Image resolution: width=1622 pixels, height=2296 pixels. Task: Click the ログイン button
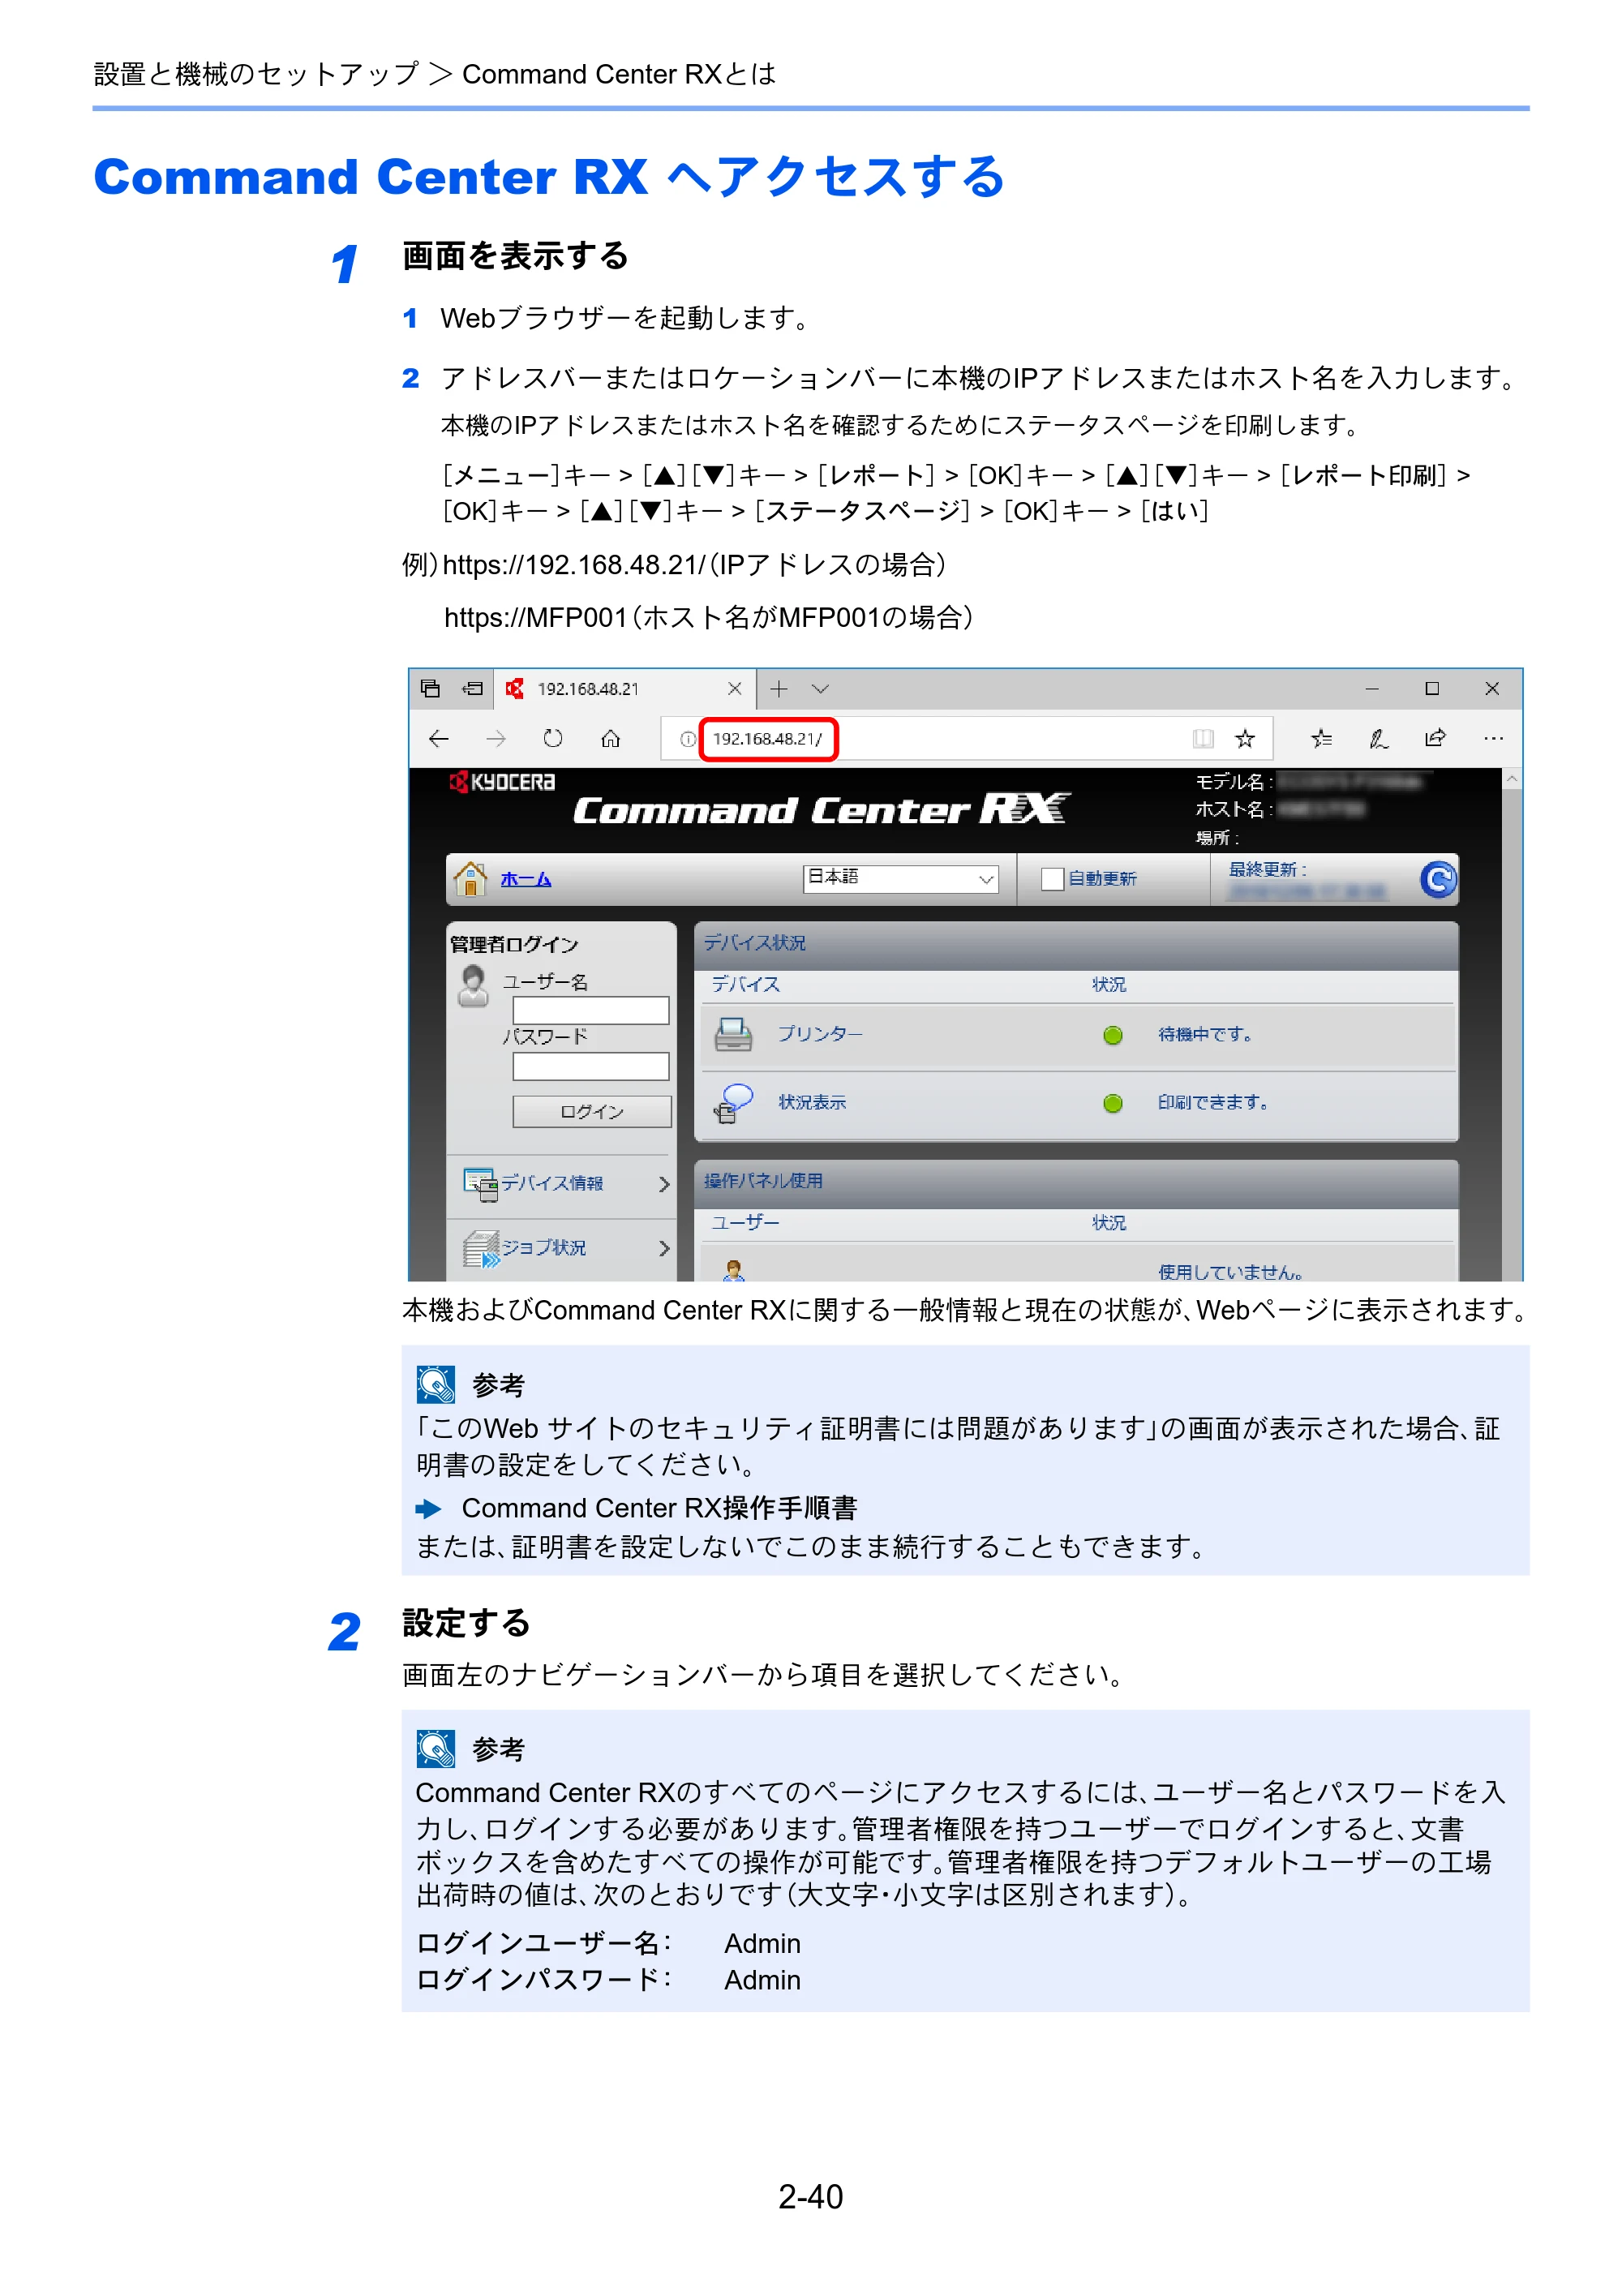click(x=592, y=1112)
